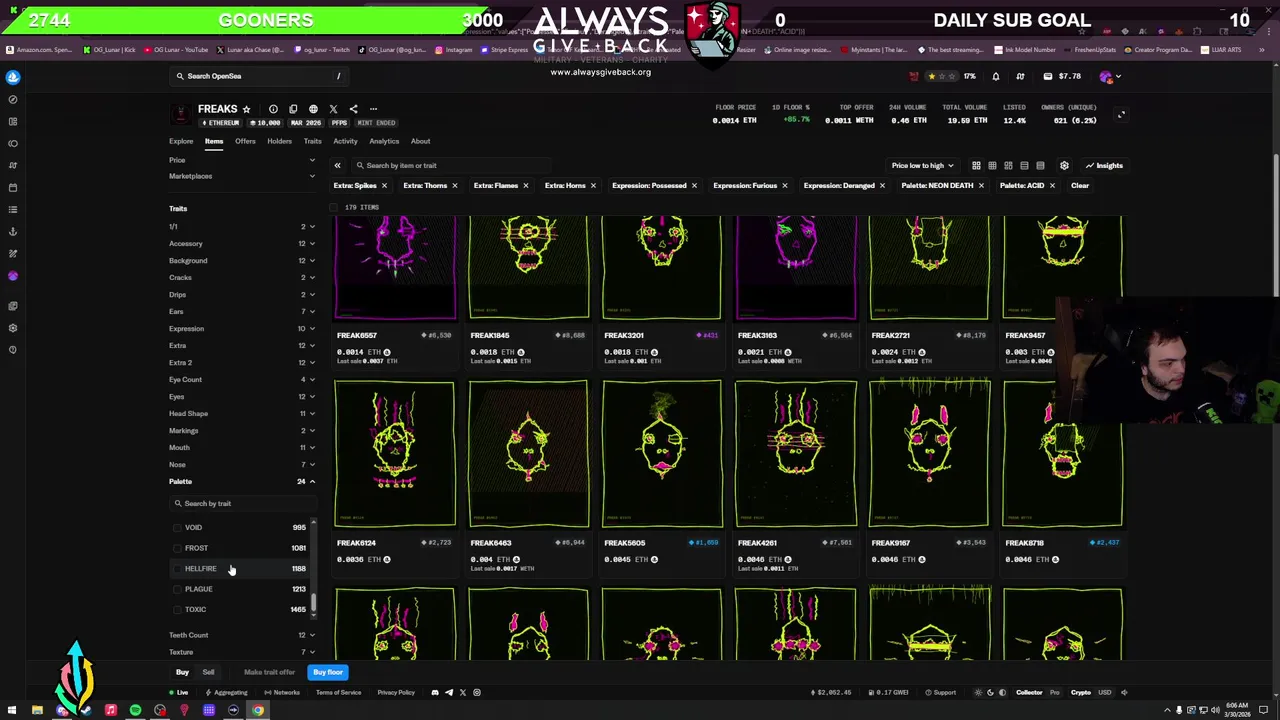Focus the Search by trait field under Palette
Screen dimensions: 1280x720
click(x=242, y=503)
